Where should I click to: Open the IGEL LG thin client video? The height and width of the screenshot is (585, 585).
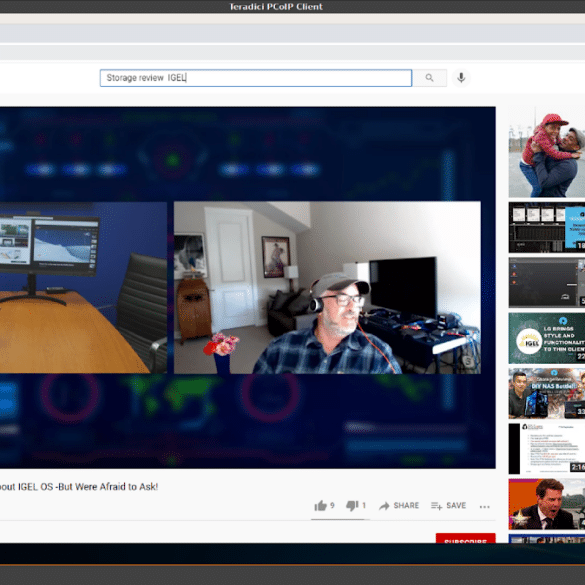(547, 338)
